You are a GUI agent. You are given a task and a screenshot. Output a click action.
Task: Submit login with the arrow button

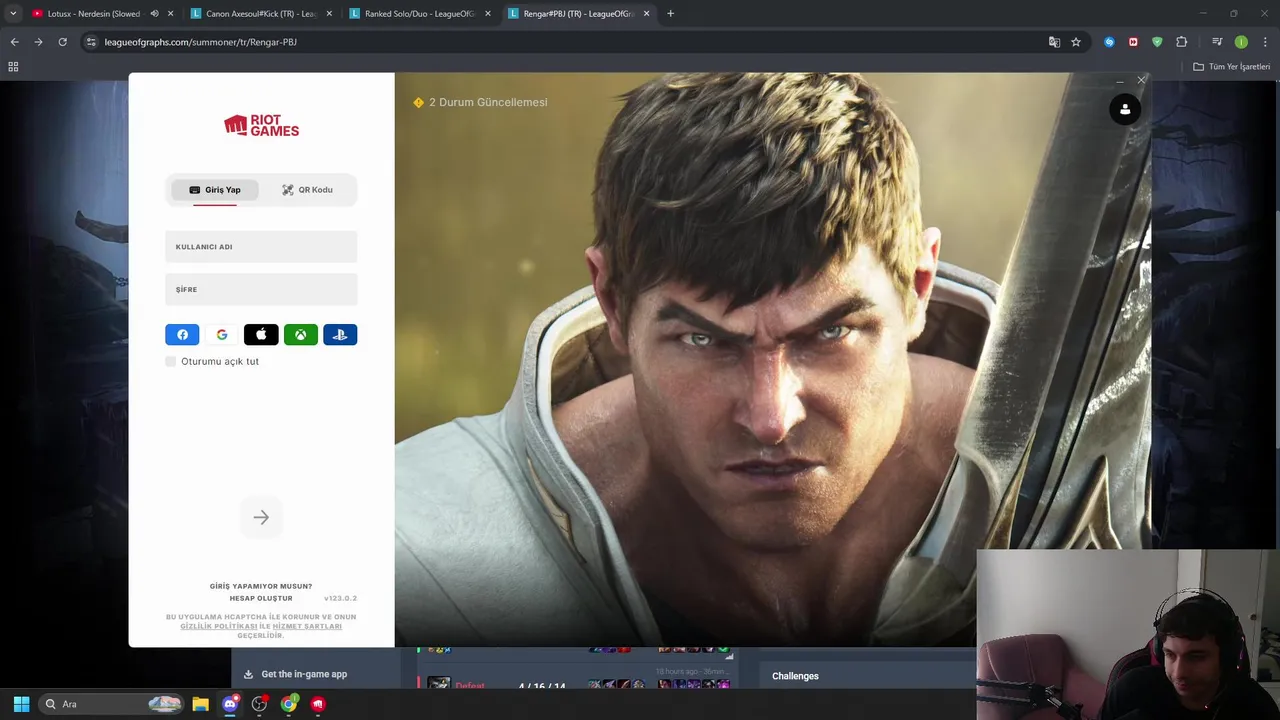pyautogui.click(x=261, y=517)
